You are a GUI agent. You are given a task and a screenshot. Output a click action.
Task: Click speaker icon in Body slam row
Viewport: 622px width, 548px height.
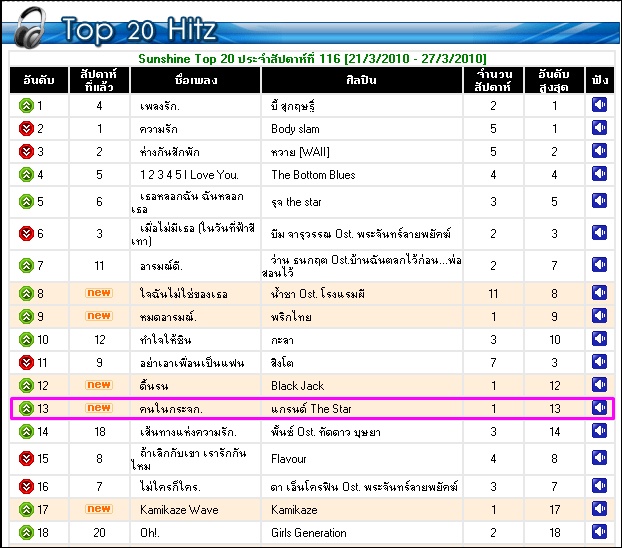coord(599,128)
